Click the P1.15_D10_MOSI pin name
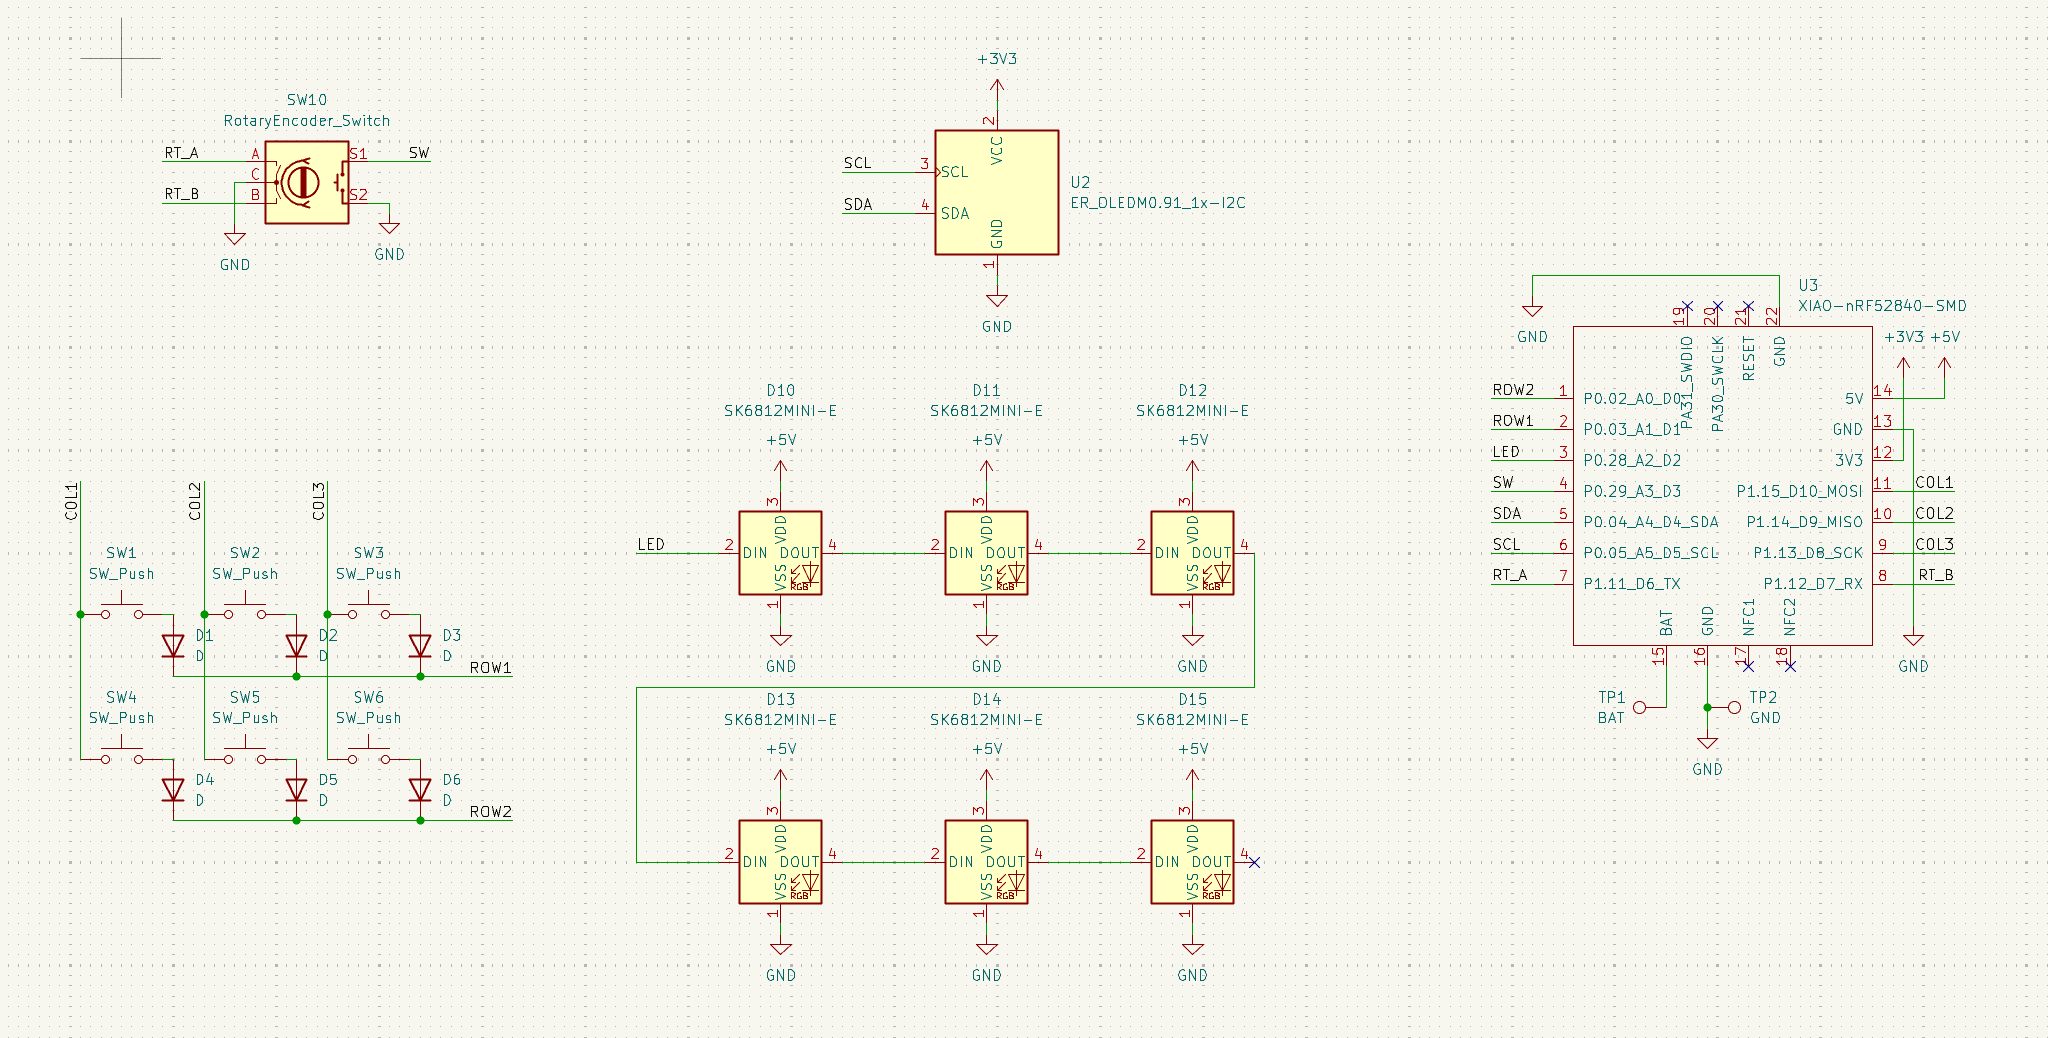Screen dimensions: 2048x1038 point(1799,491)
